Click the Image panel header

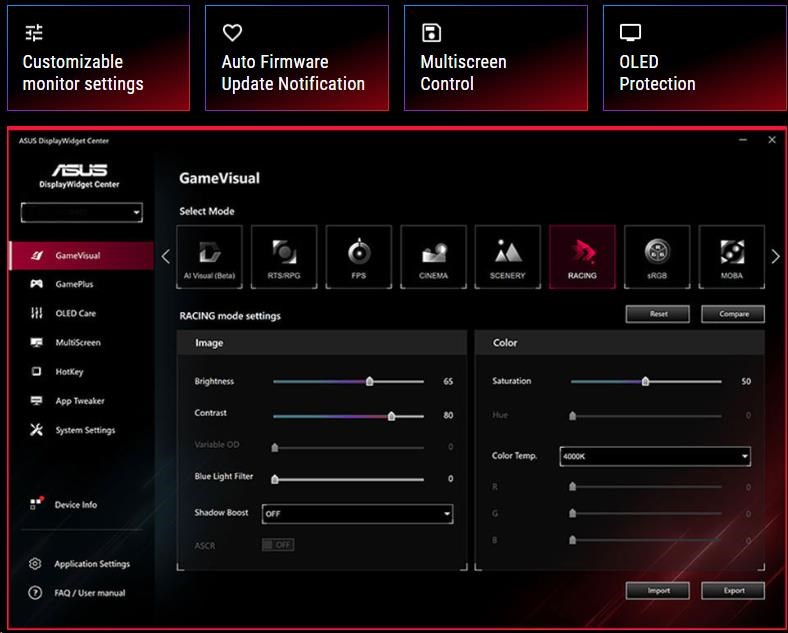point(322,343)
